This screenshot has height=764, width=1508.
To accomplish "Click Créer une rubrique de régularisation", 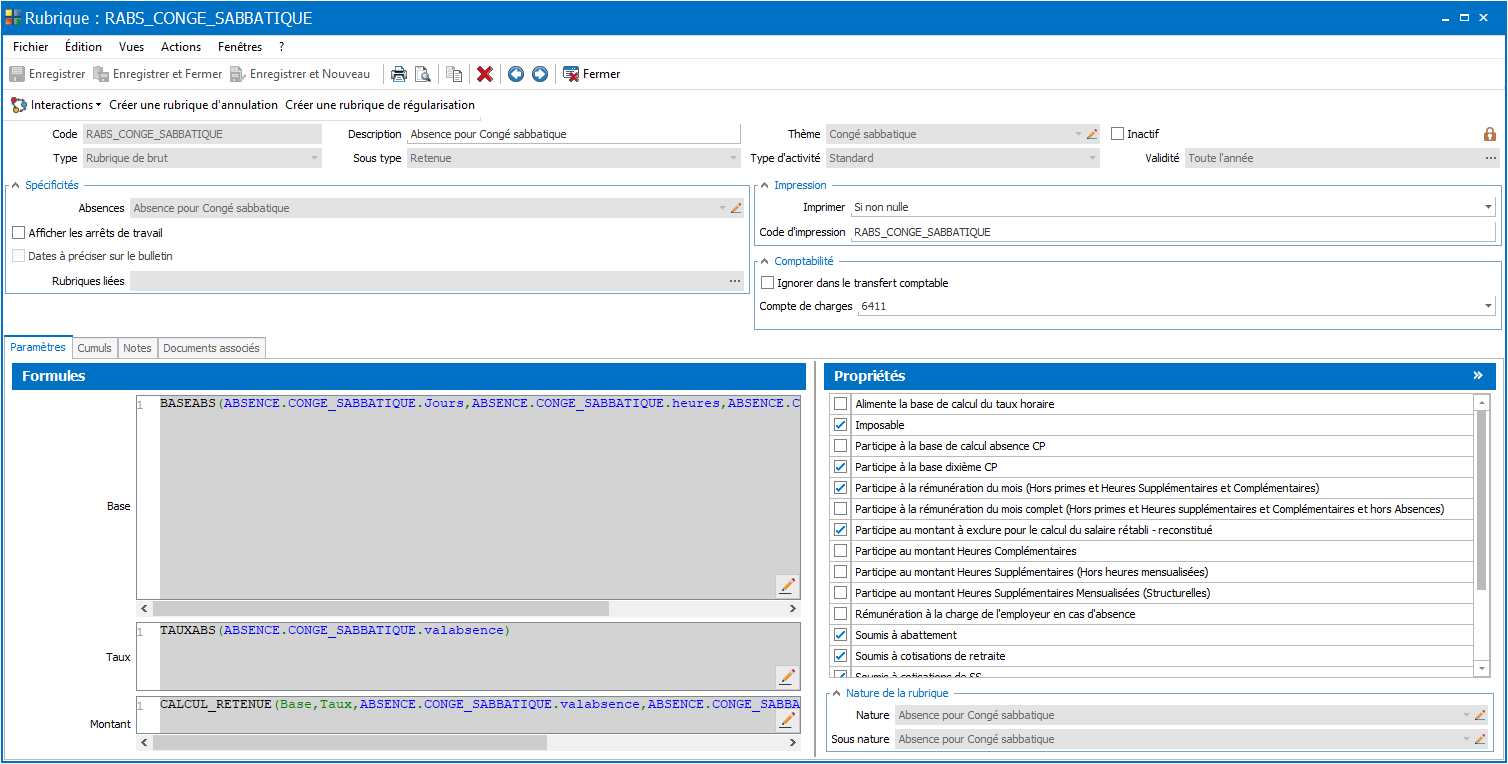I will point(380,105).
